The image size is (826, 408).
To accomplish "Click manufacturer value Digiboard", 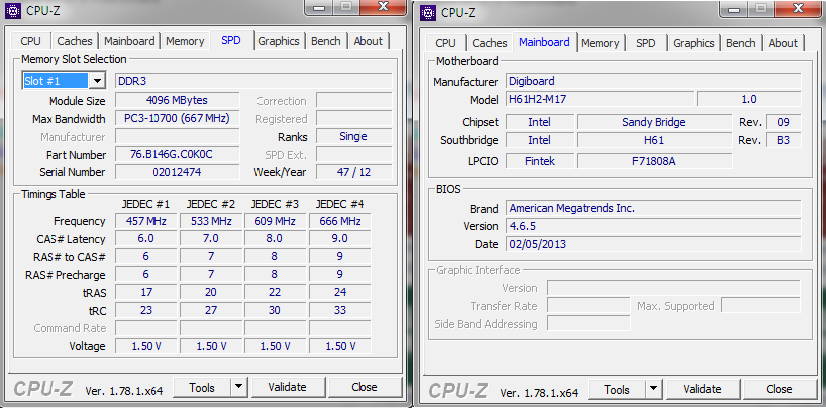I will coord(654,81).
